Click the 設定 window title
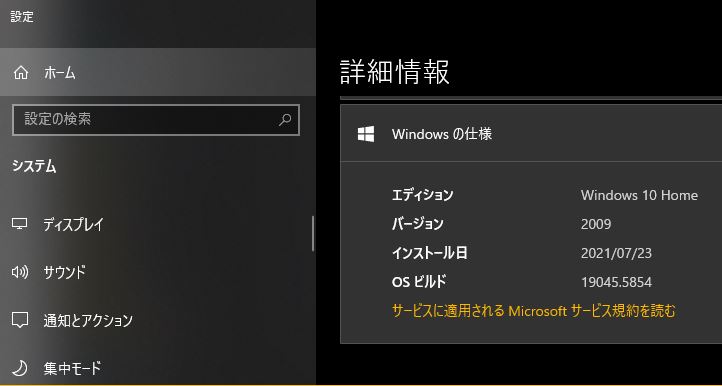This screenshot has width=722, height=386. click(x=22, y=17)
